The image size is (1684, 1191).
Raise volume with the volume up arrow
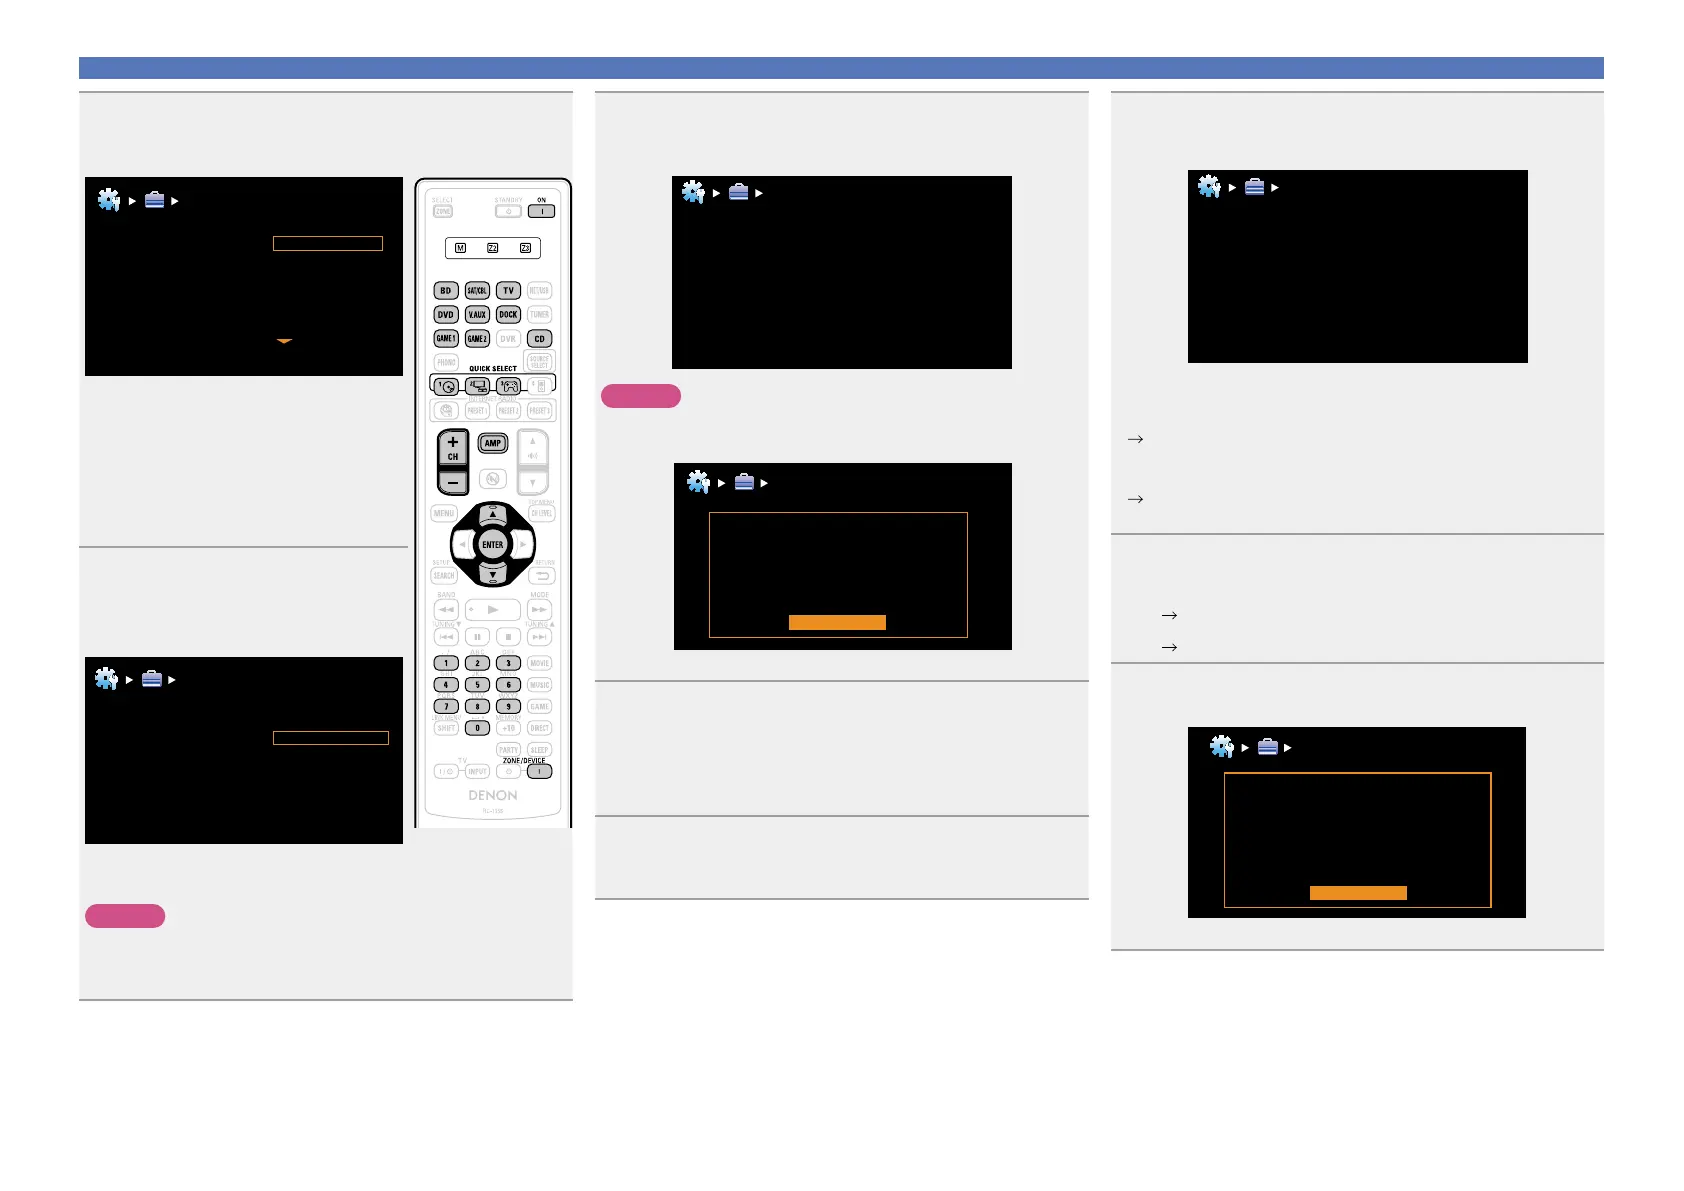click(x=533, y=446)
